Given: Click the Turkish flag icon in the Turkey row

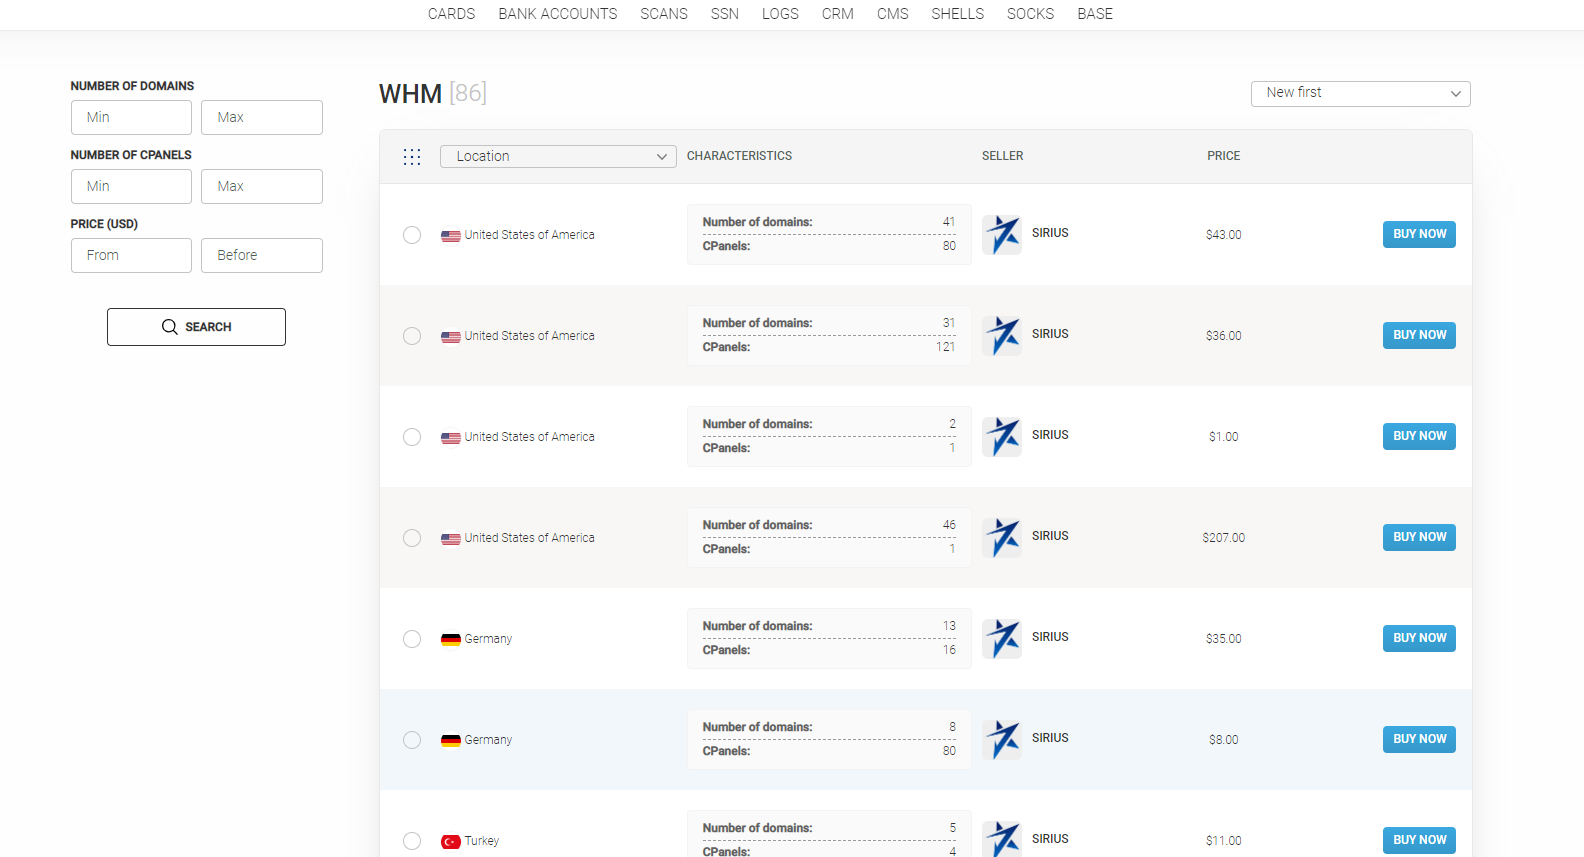Looking at the screenshot, I should pos(451,842).
